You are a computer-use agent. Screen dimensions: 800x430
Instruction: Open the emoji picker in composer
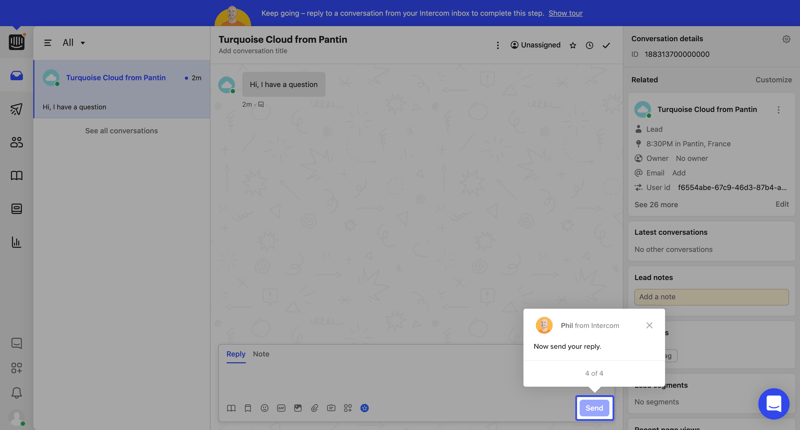tap(264, 408)
